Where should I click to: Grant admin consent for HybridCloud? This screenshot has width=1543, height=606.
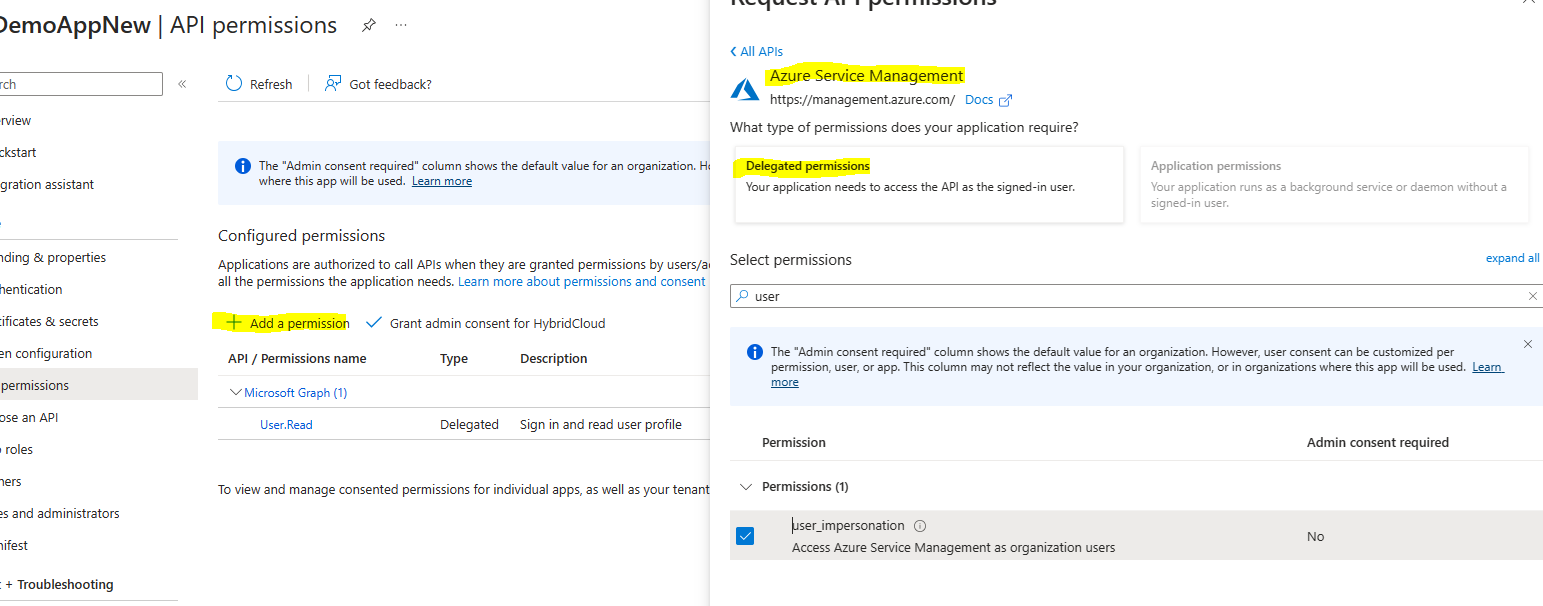(486, 323)
